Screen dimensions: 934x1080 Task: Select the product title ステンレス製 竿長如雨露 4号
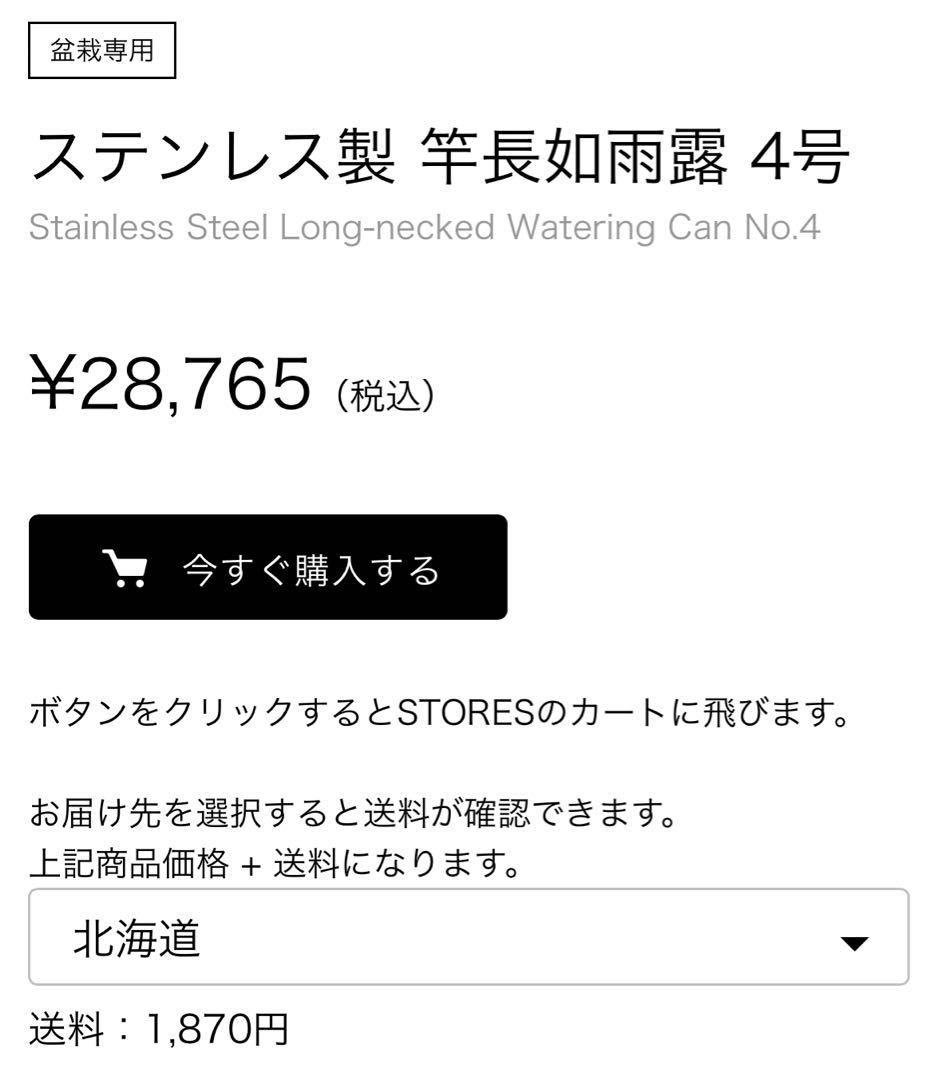click(440, 155)
